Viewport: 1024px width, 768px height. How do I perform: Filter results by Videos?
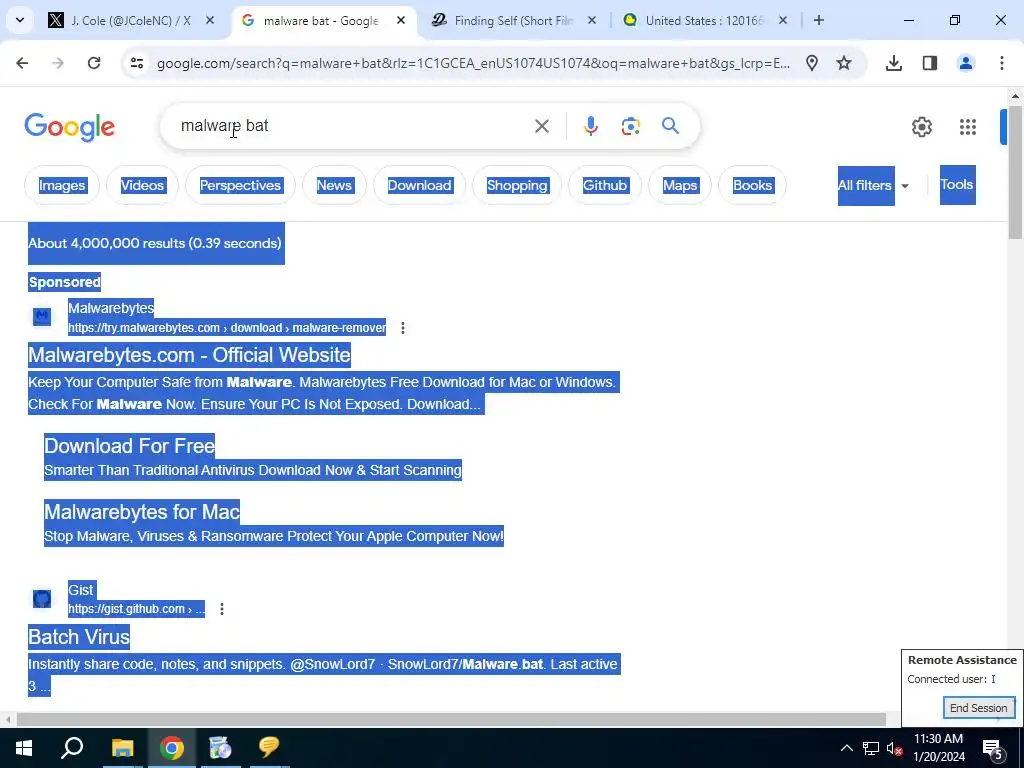pyautogui.click(x=142, y=185)
